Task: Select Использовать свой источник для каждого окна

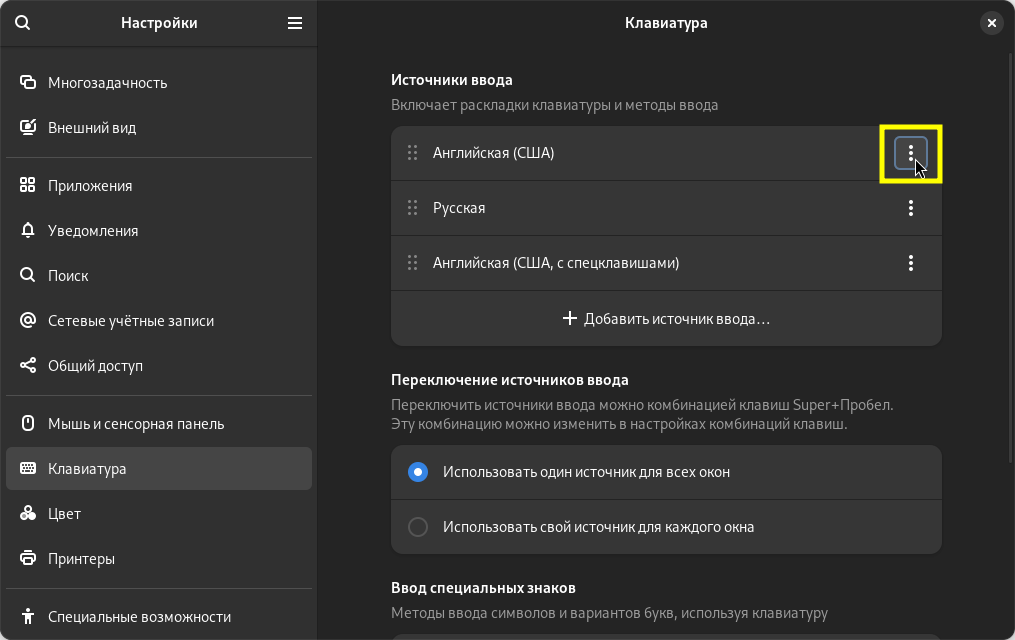Action: point(418,527)
